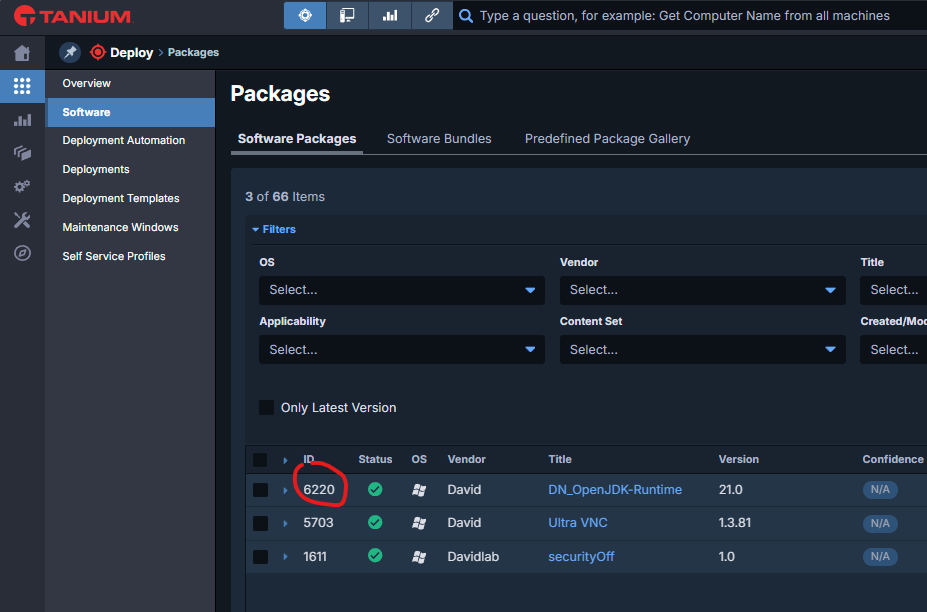Click the wrench and screwdriver tools icon
The height and width of the screenshot is (612, 927).
pyautogui.click(x=22, y=220)
